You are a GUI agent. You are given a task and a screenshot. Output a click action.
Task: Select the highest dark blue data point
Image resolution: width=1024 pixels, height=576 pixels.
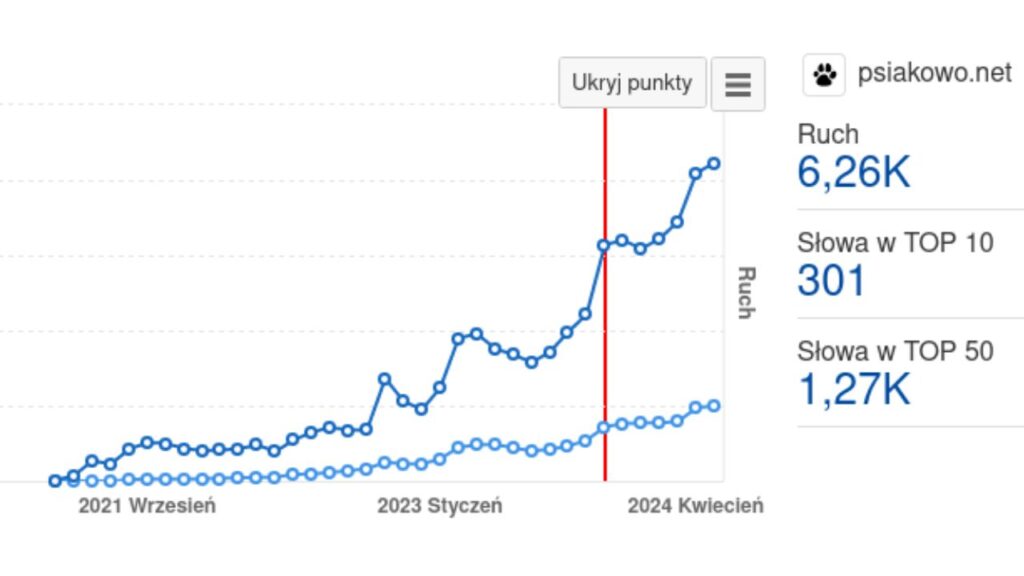pos(713,161)
